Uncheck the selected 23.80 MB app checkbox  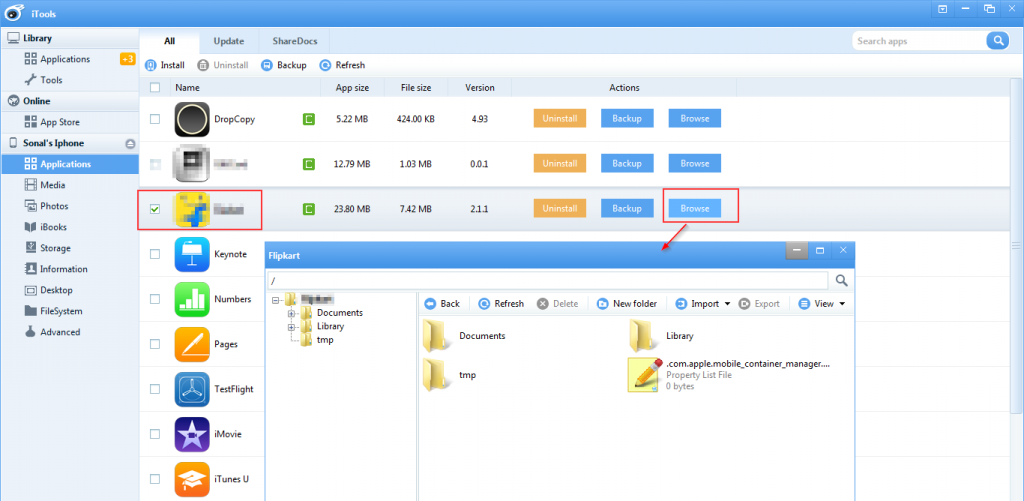click(x=155, y=209)
